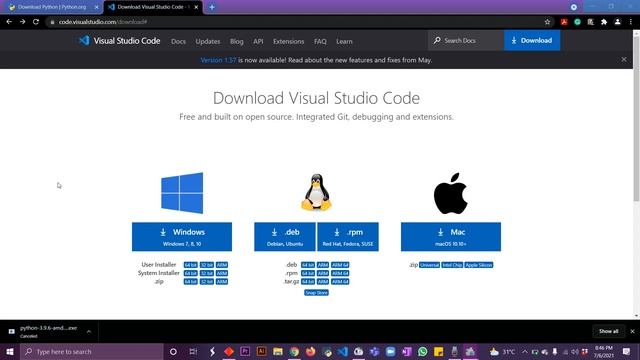640x360 pixels.
Task: Open the Snap Store link
Action: click(316, 293)
